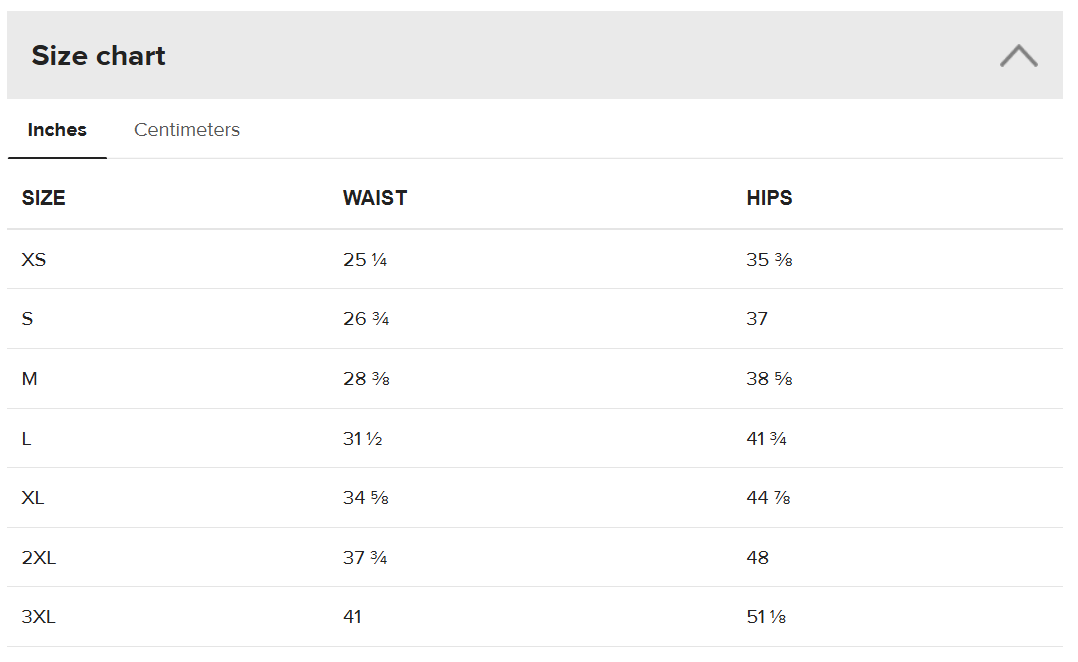The height and width of the screenshot is (662, 1078).
Task: Click the M size row label
Action: (x=29, y=379)
